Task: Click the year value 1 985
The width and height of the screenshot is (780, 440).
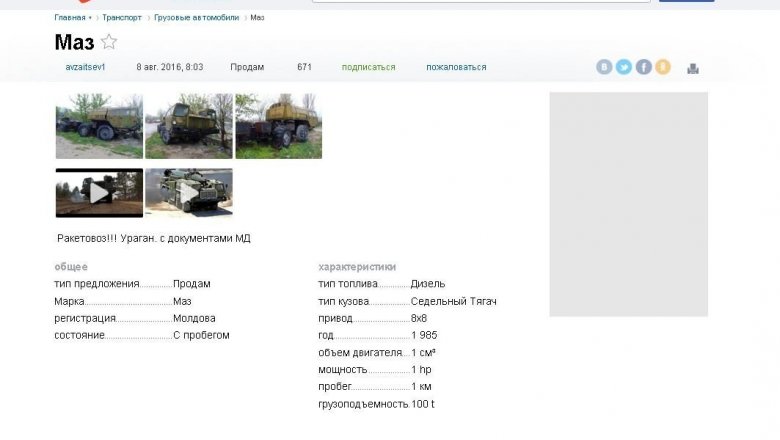Action: click(x=424, y=335)
